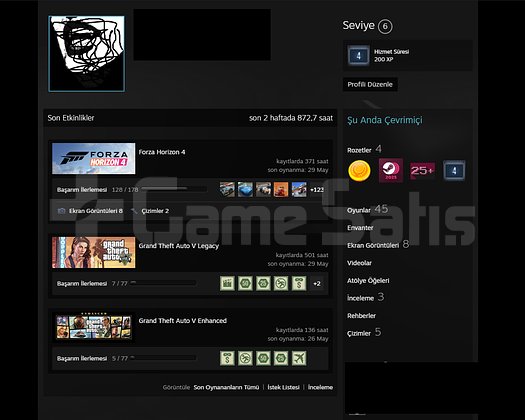The image size is (525, 420).
Task: Open Çizimler 2 link under Forza
Action: coord(155,211)
